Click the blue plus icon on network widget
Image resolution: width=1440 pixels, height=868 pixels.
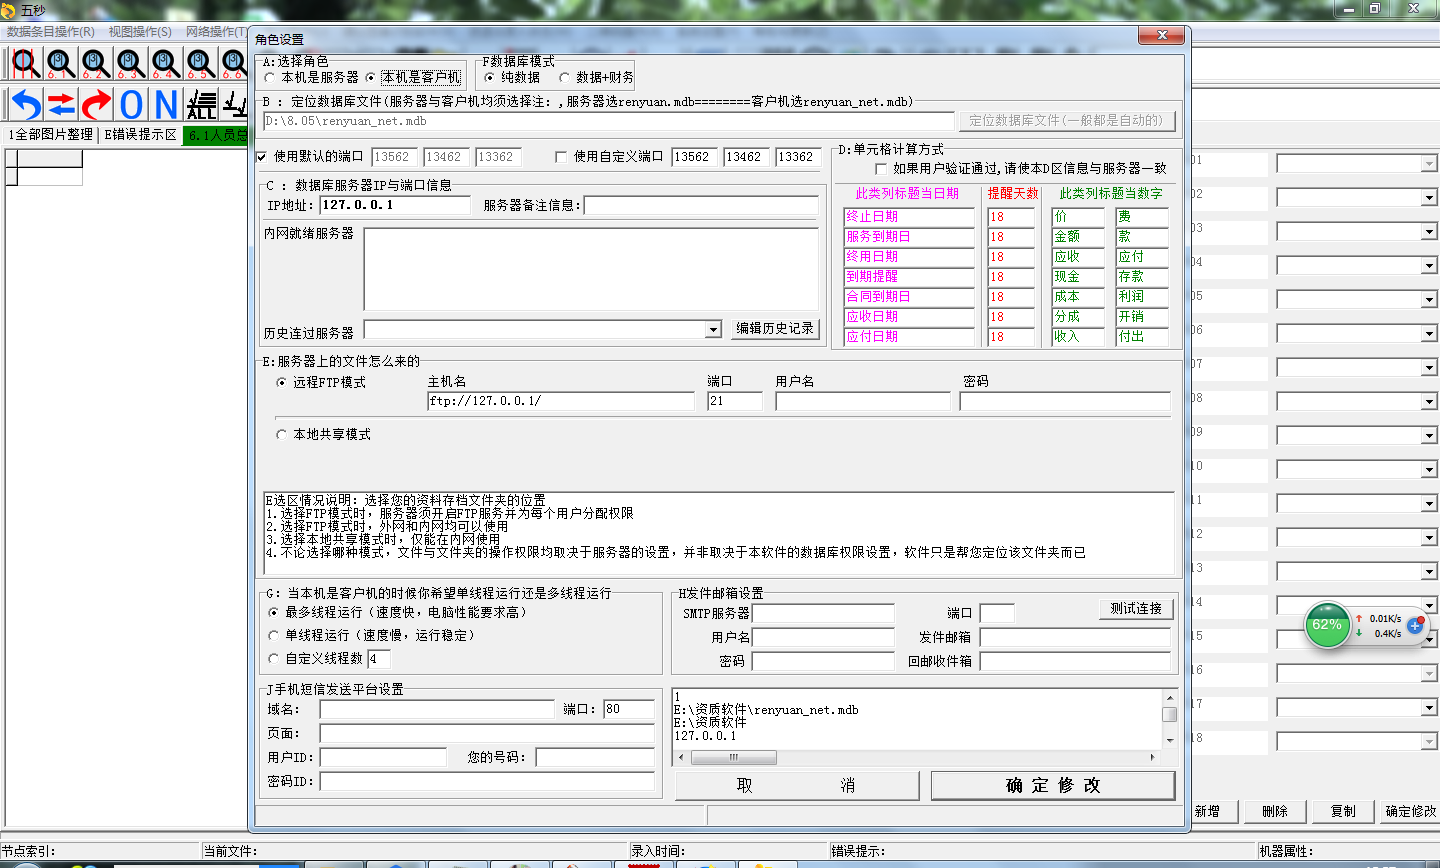[1415, 625]
